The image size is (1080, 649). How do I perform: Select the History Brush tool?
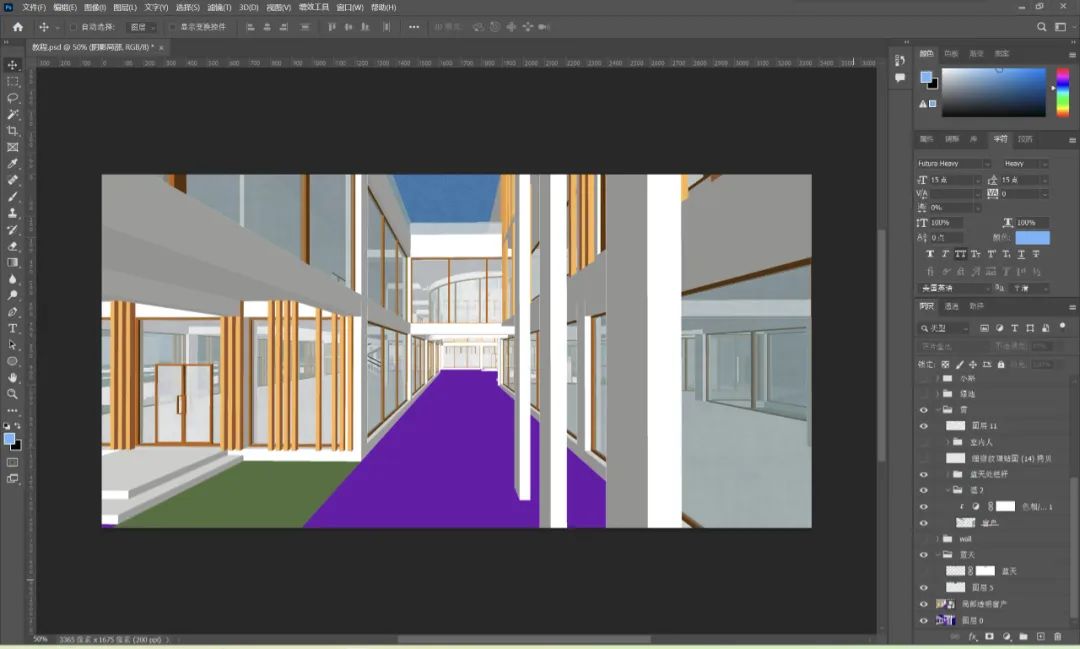(12, 229)
